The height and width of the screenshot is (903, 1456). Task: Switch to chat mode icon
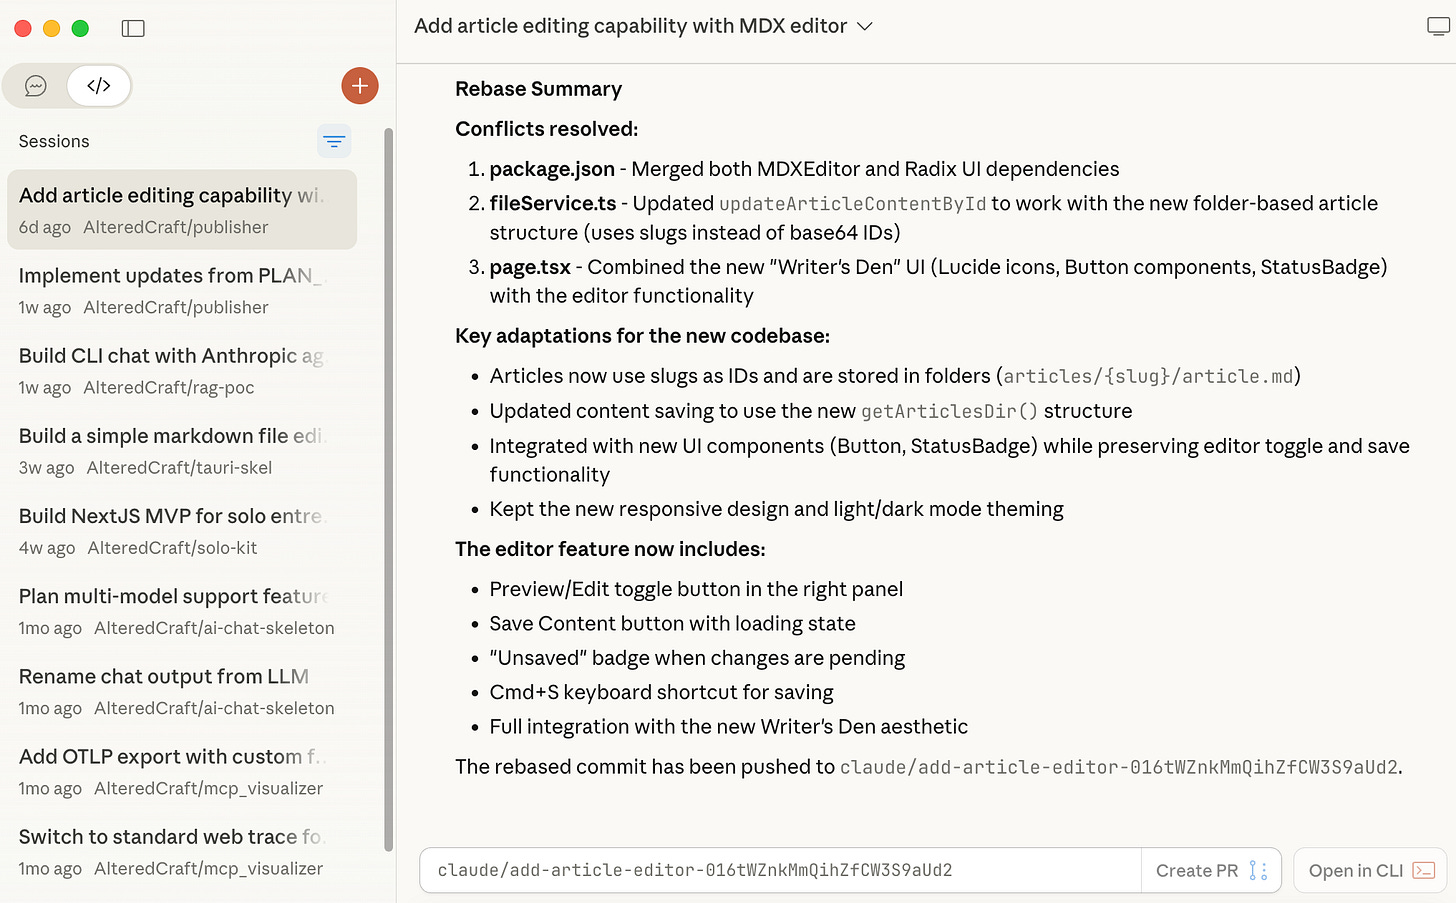(x=36, y=86)
